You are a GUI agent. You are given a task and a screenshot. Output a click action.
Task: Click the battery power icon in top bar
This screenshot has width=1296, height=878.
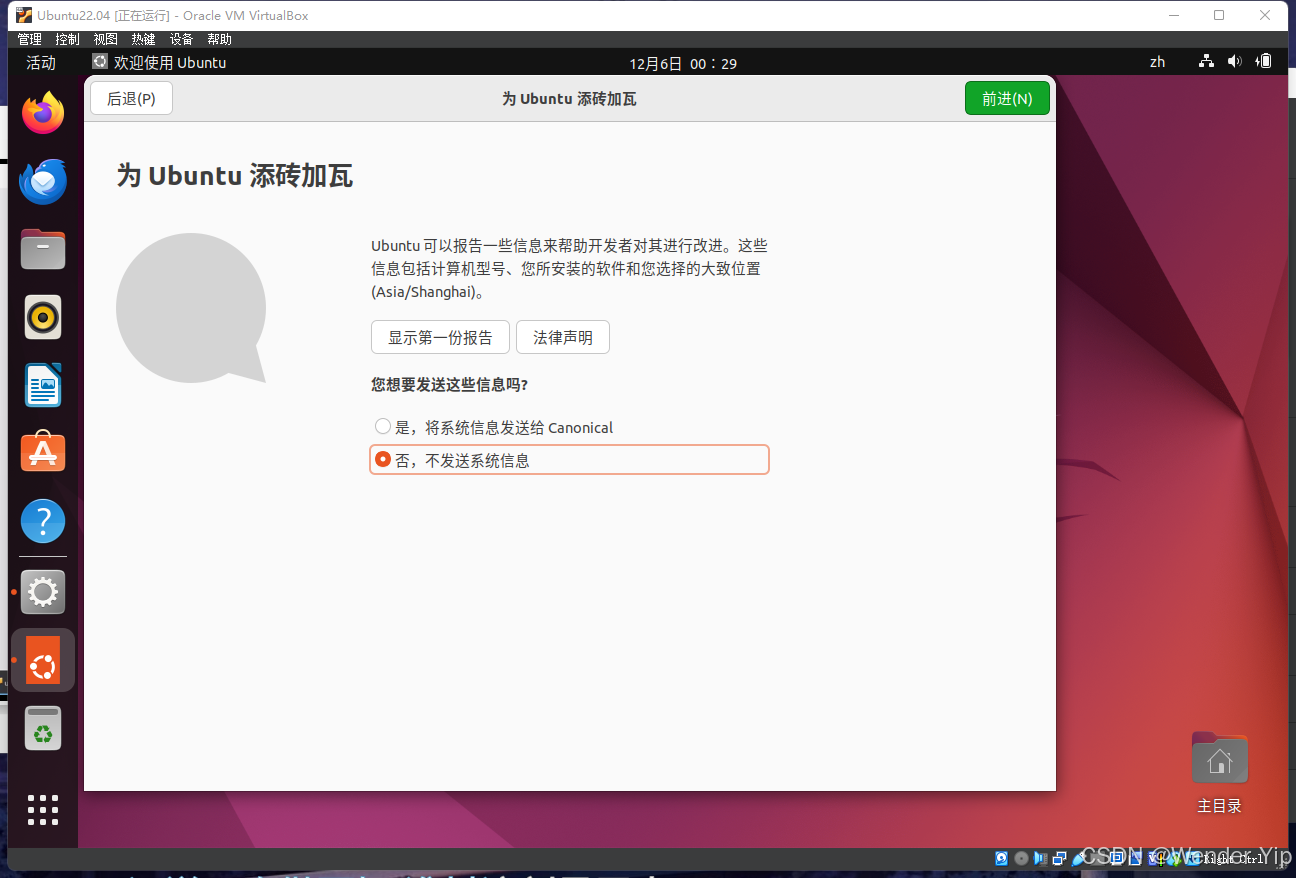click(1264, 62)
